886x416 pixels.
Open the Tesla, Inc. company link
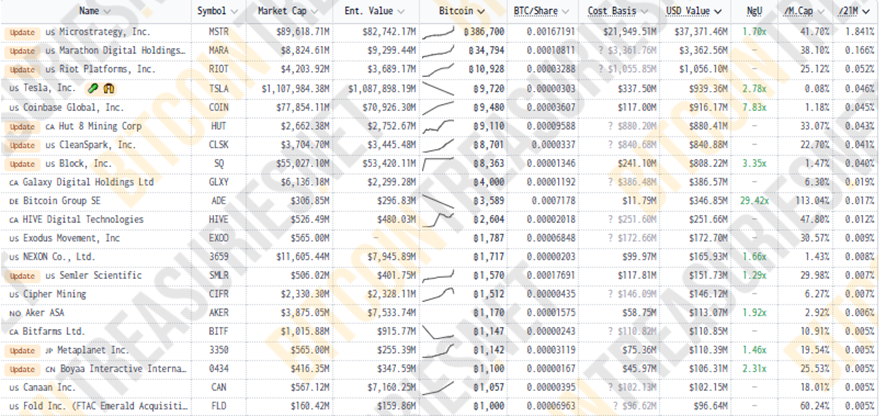49,88
